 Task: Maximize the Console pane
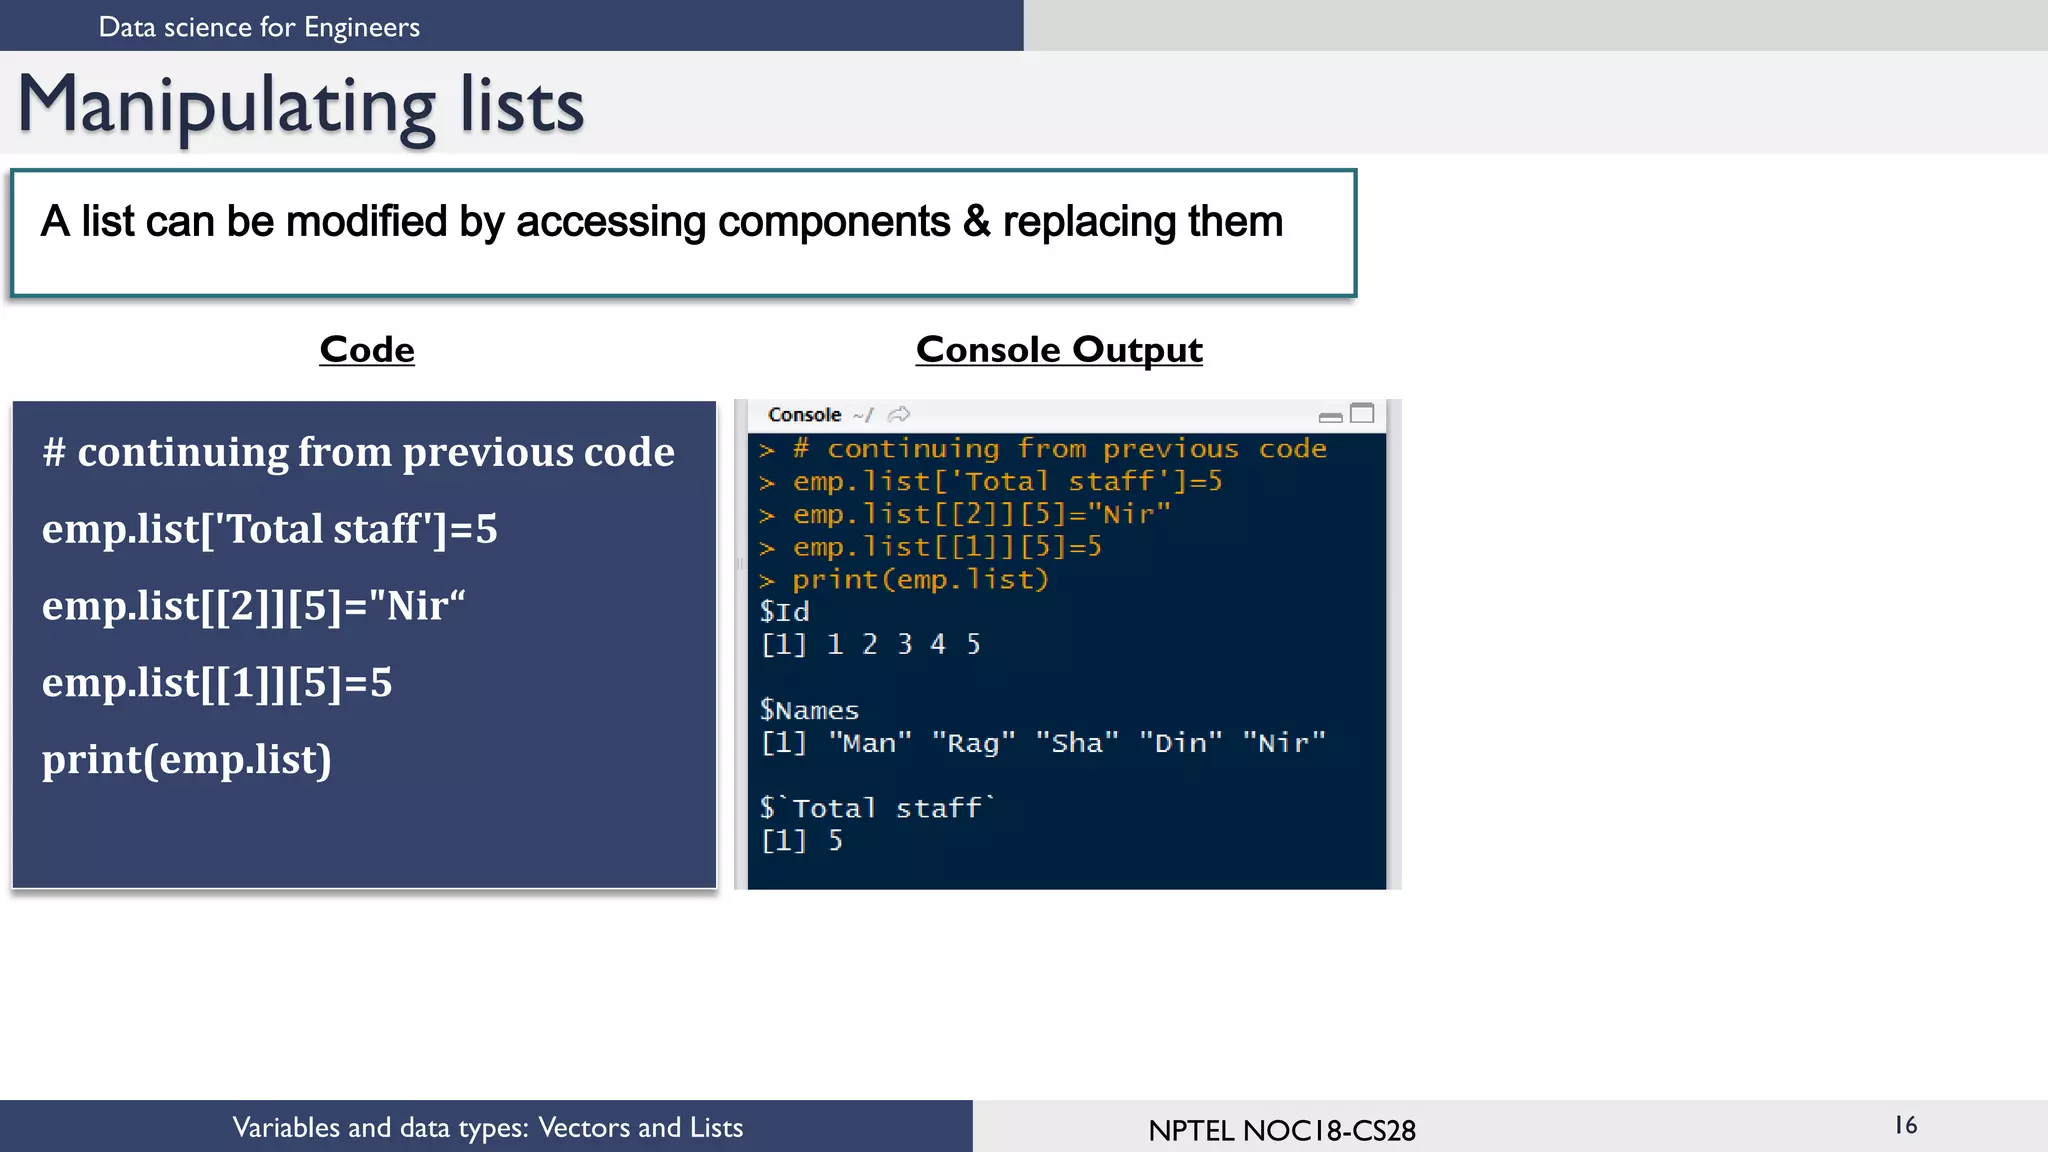1362,414
